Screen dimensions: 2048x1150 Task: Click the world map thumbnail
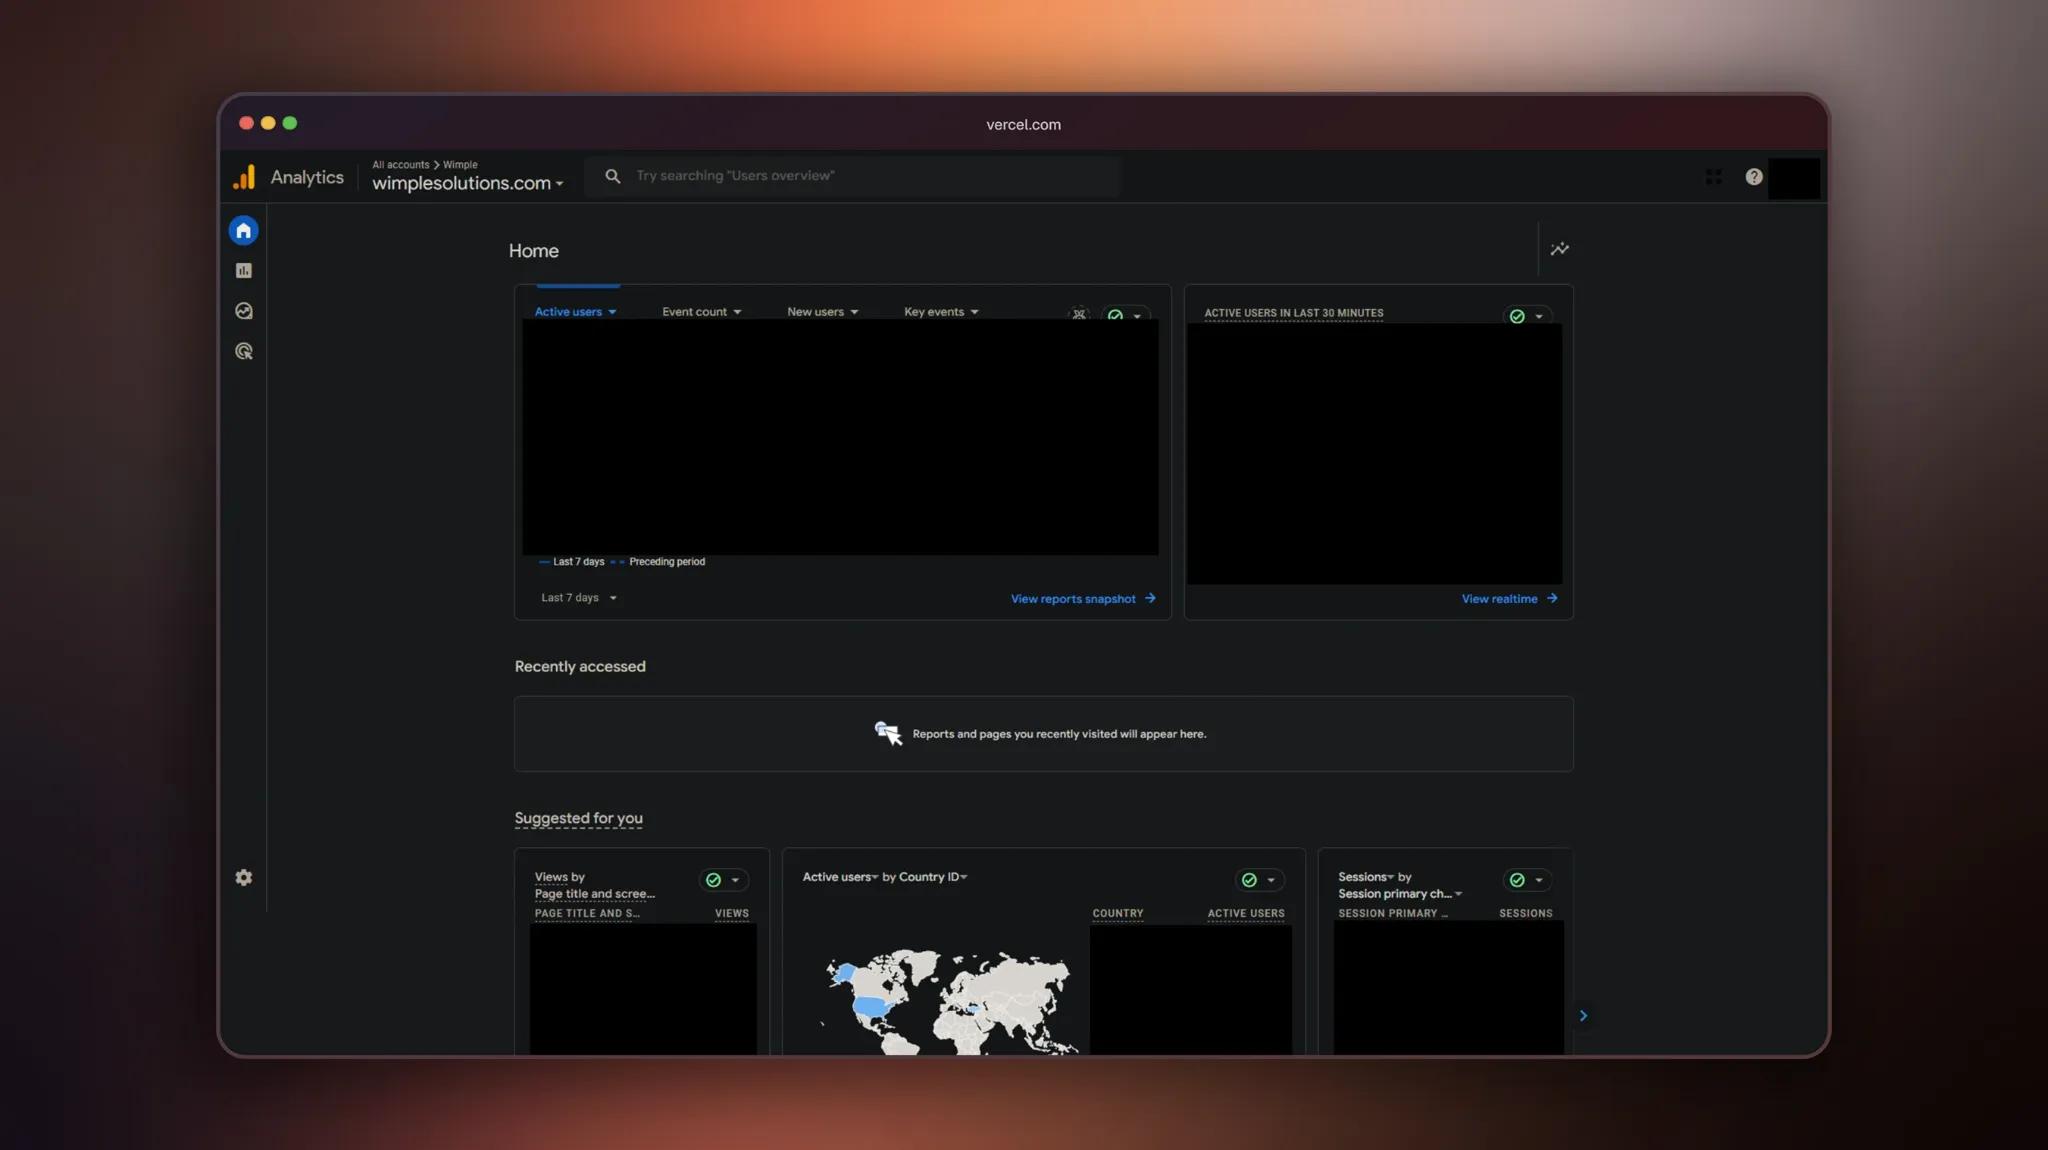[x=948, y=1002]
